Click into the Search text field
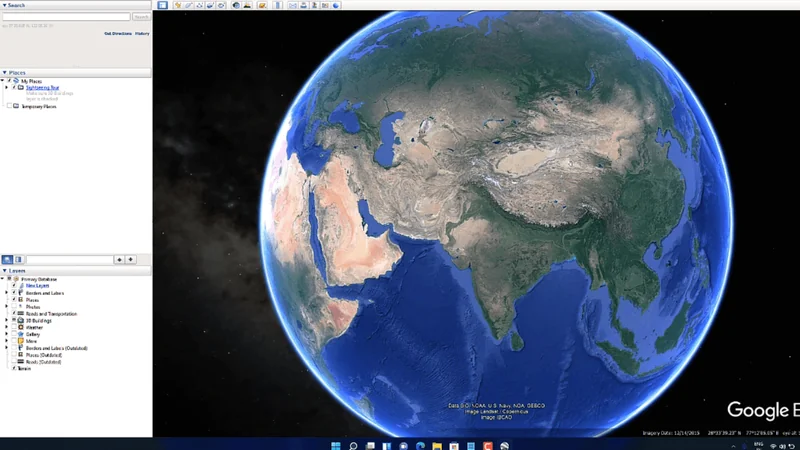 coord(66,17)
